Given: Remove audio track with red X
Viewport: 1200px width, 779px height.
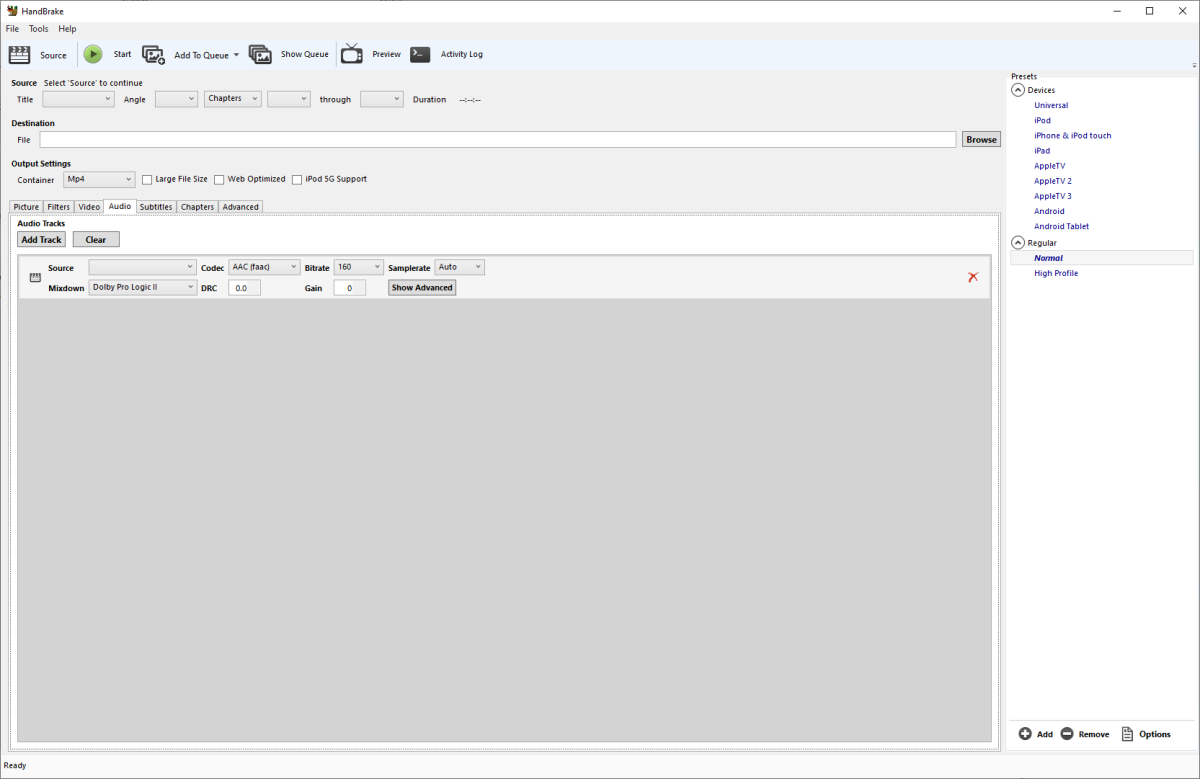Looking at the screenshot, I should click(x=973, y=277).
